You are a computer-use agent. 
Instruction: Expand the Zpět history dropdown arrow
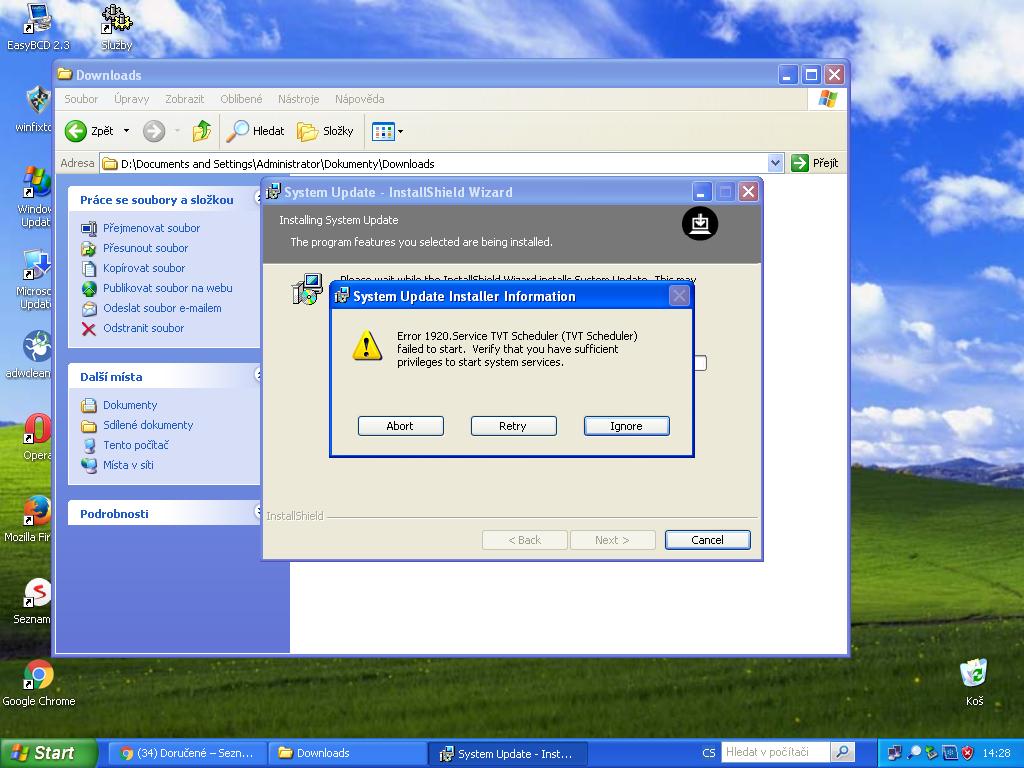[x=126, y=131]
